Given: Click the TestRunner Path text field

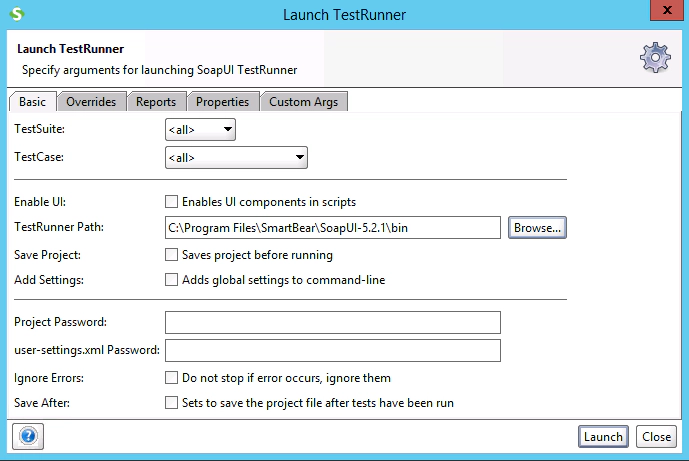Looking at the screenshot, I should coord(333,228).
